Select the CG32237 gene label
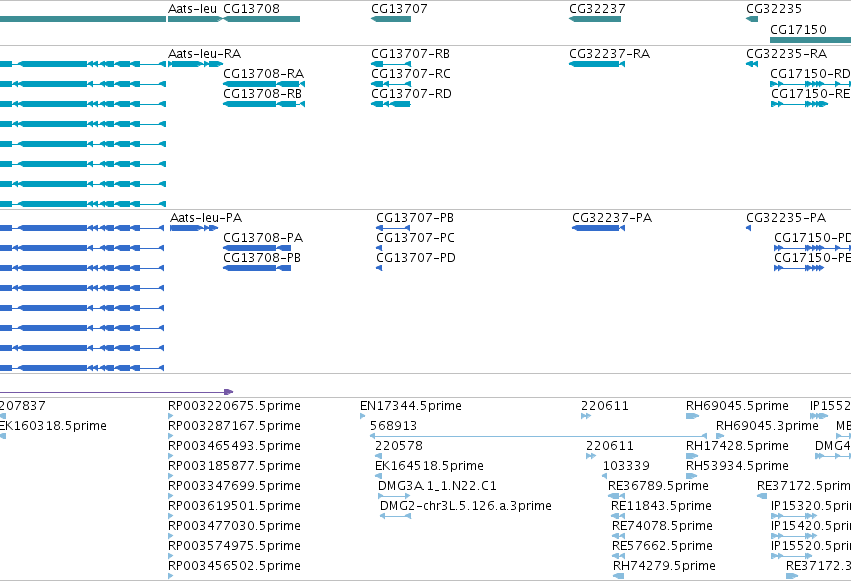851x581 pixels. (x=597, y=9)
